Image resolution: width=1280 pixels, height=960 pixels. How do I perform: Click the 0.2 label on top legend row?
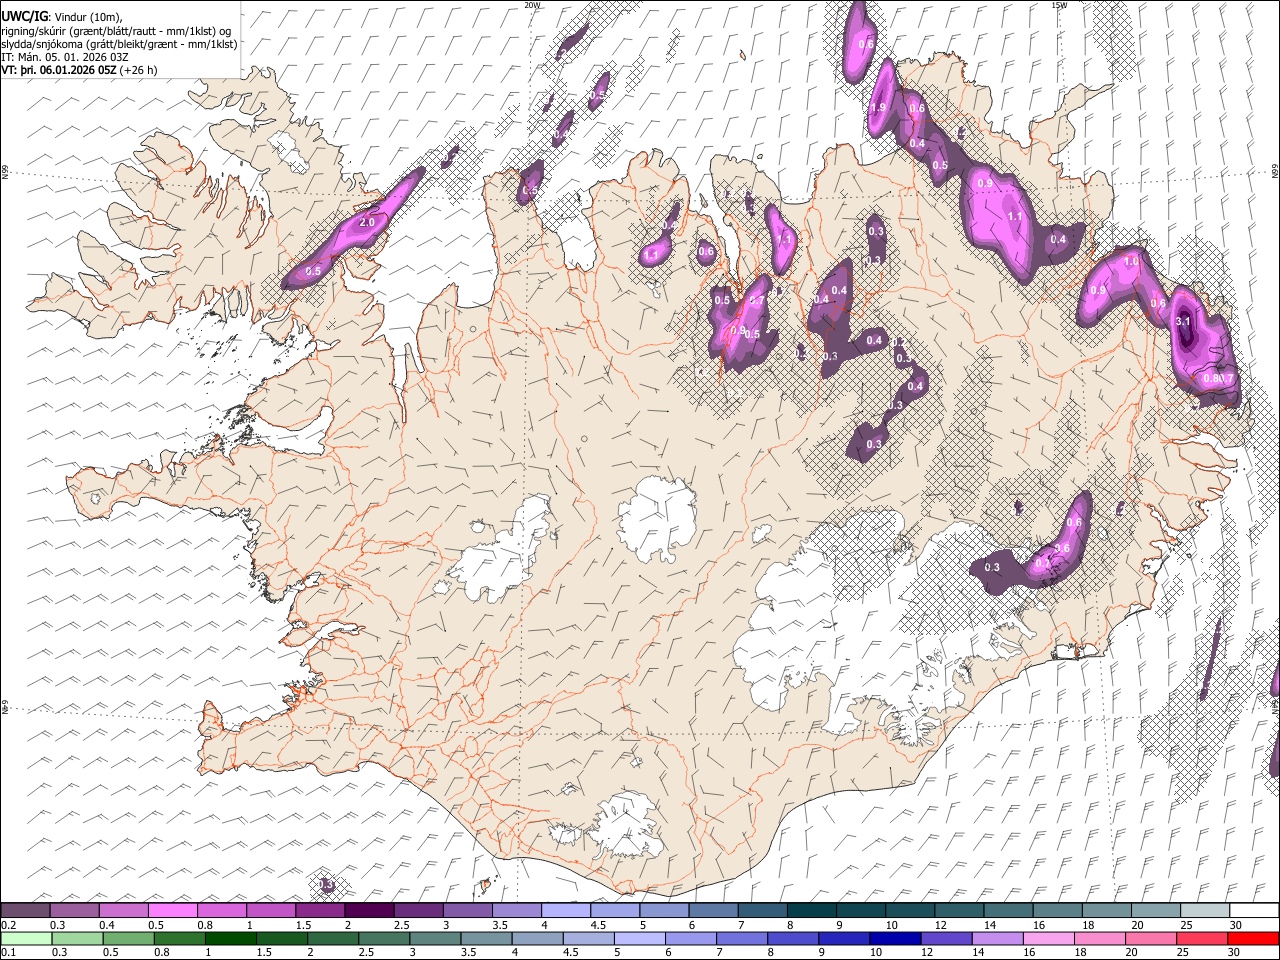pyautogui.click(x=8, y=925)
